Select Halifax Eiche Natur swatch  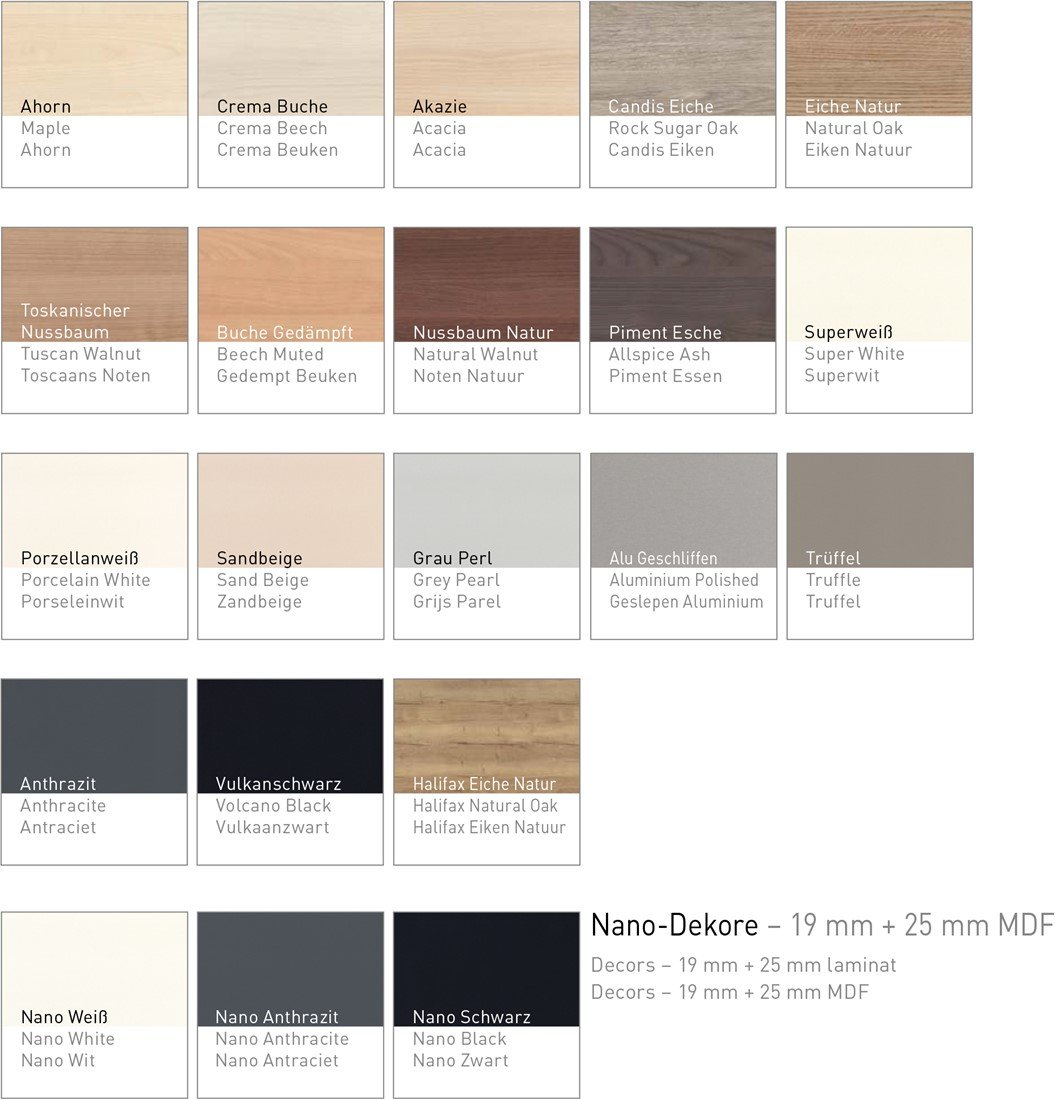point(486,735)
